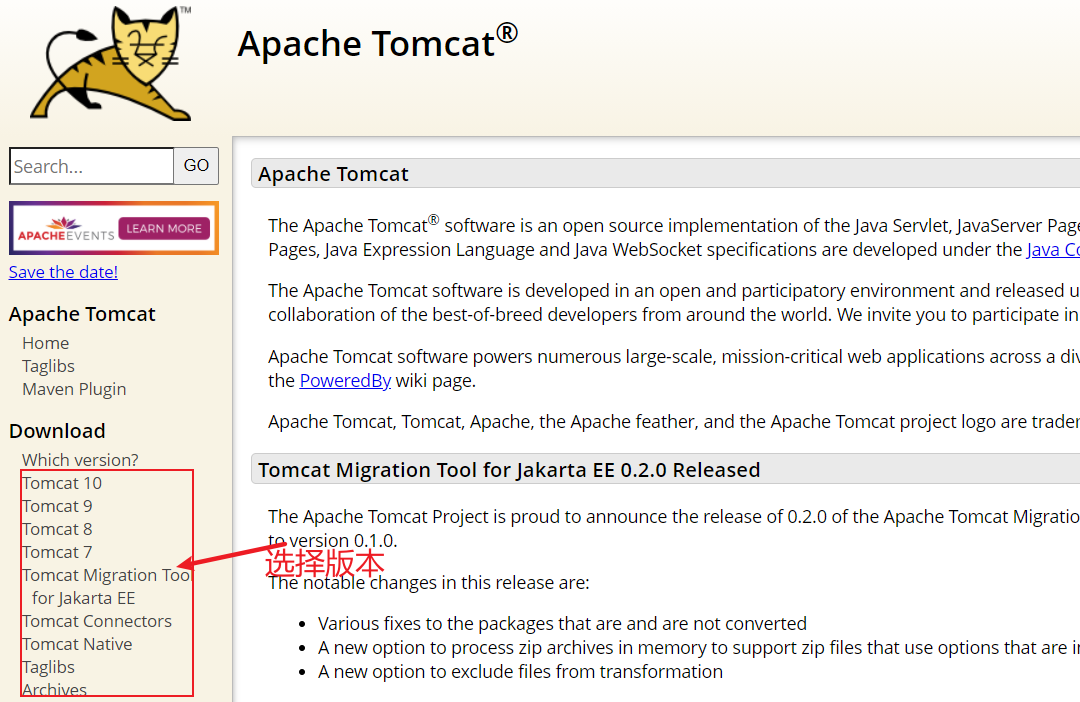Choose the Tomcat 8 download link
Viewport: 1080px width, 702px height.
tap(57, 529)
